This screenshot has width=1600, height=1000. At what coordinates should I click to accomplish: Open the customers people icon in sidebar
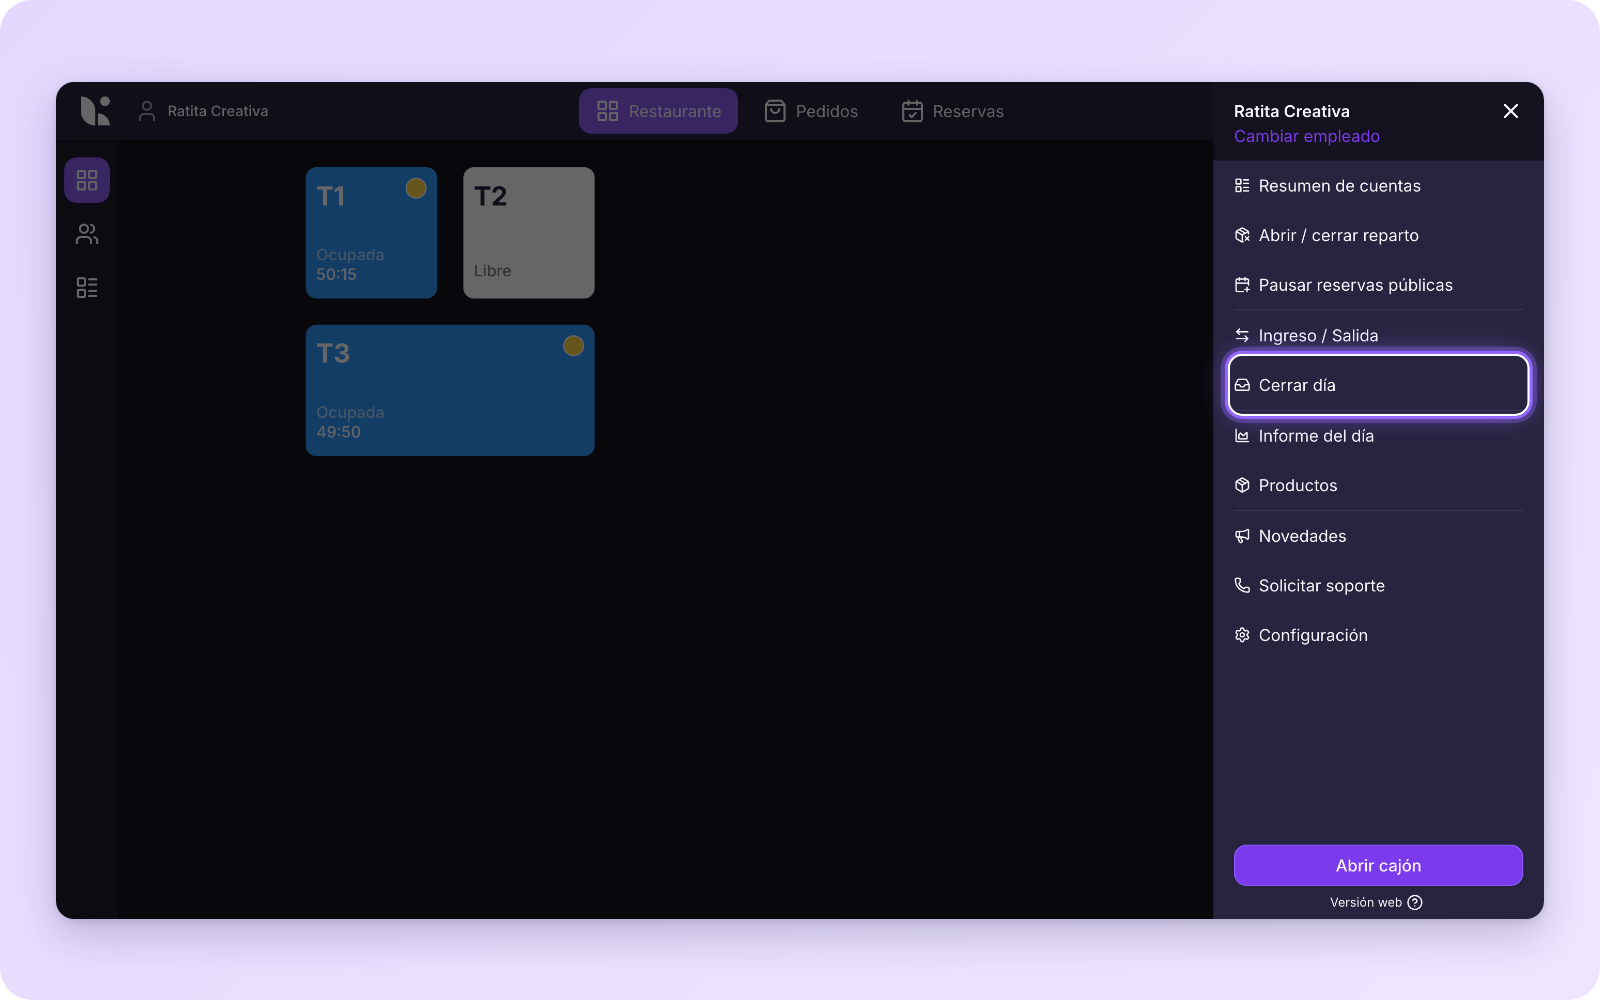pos(87,234)
